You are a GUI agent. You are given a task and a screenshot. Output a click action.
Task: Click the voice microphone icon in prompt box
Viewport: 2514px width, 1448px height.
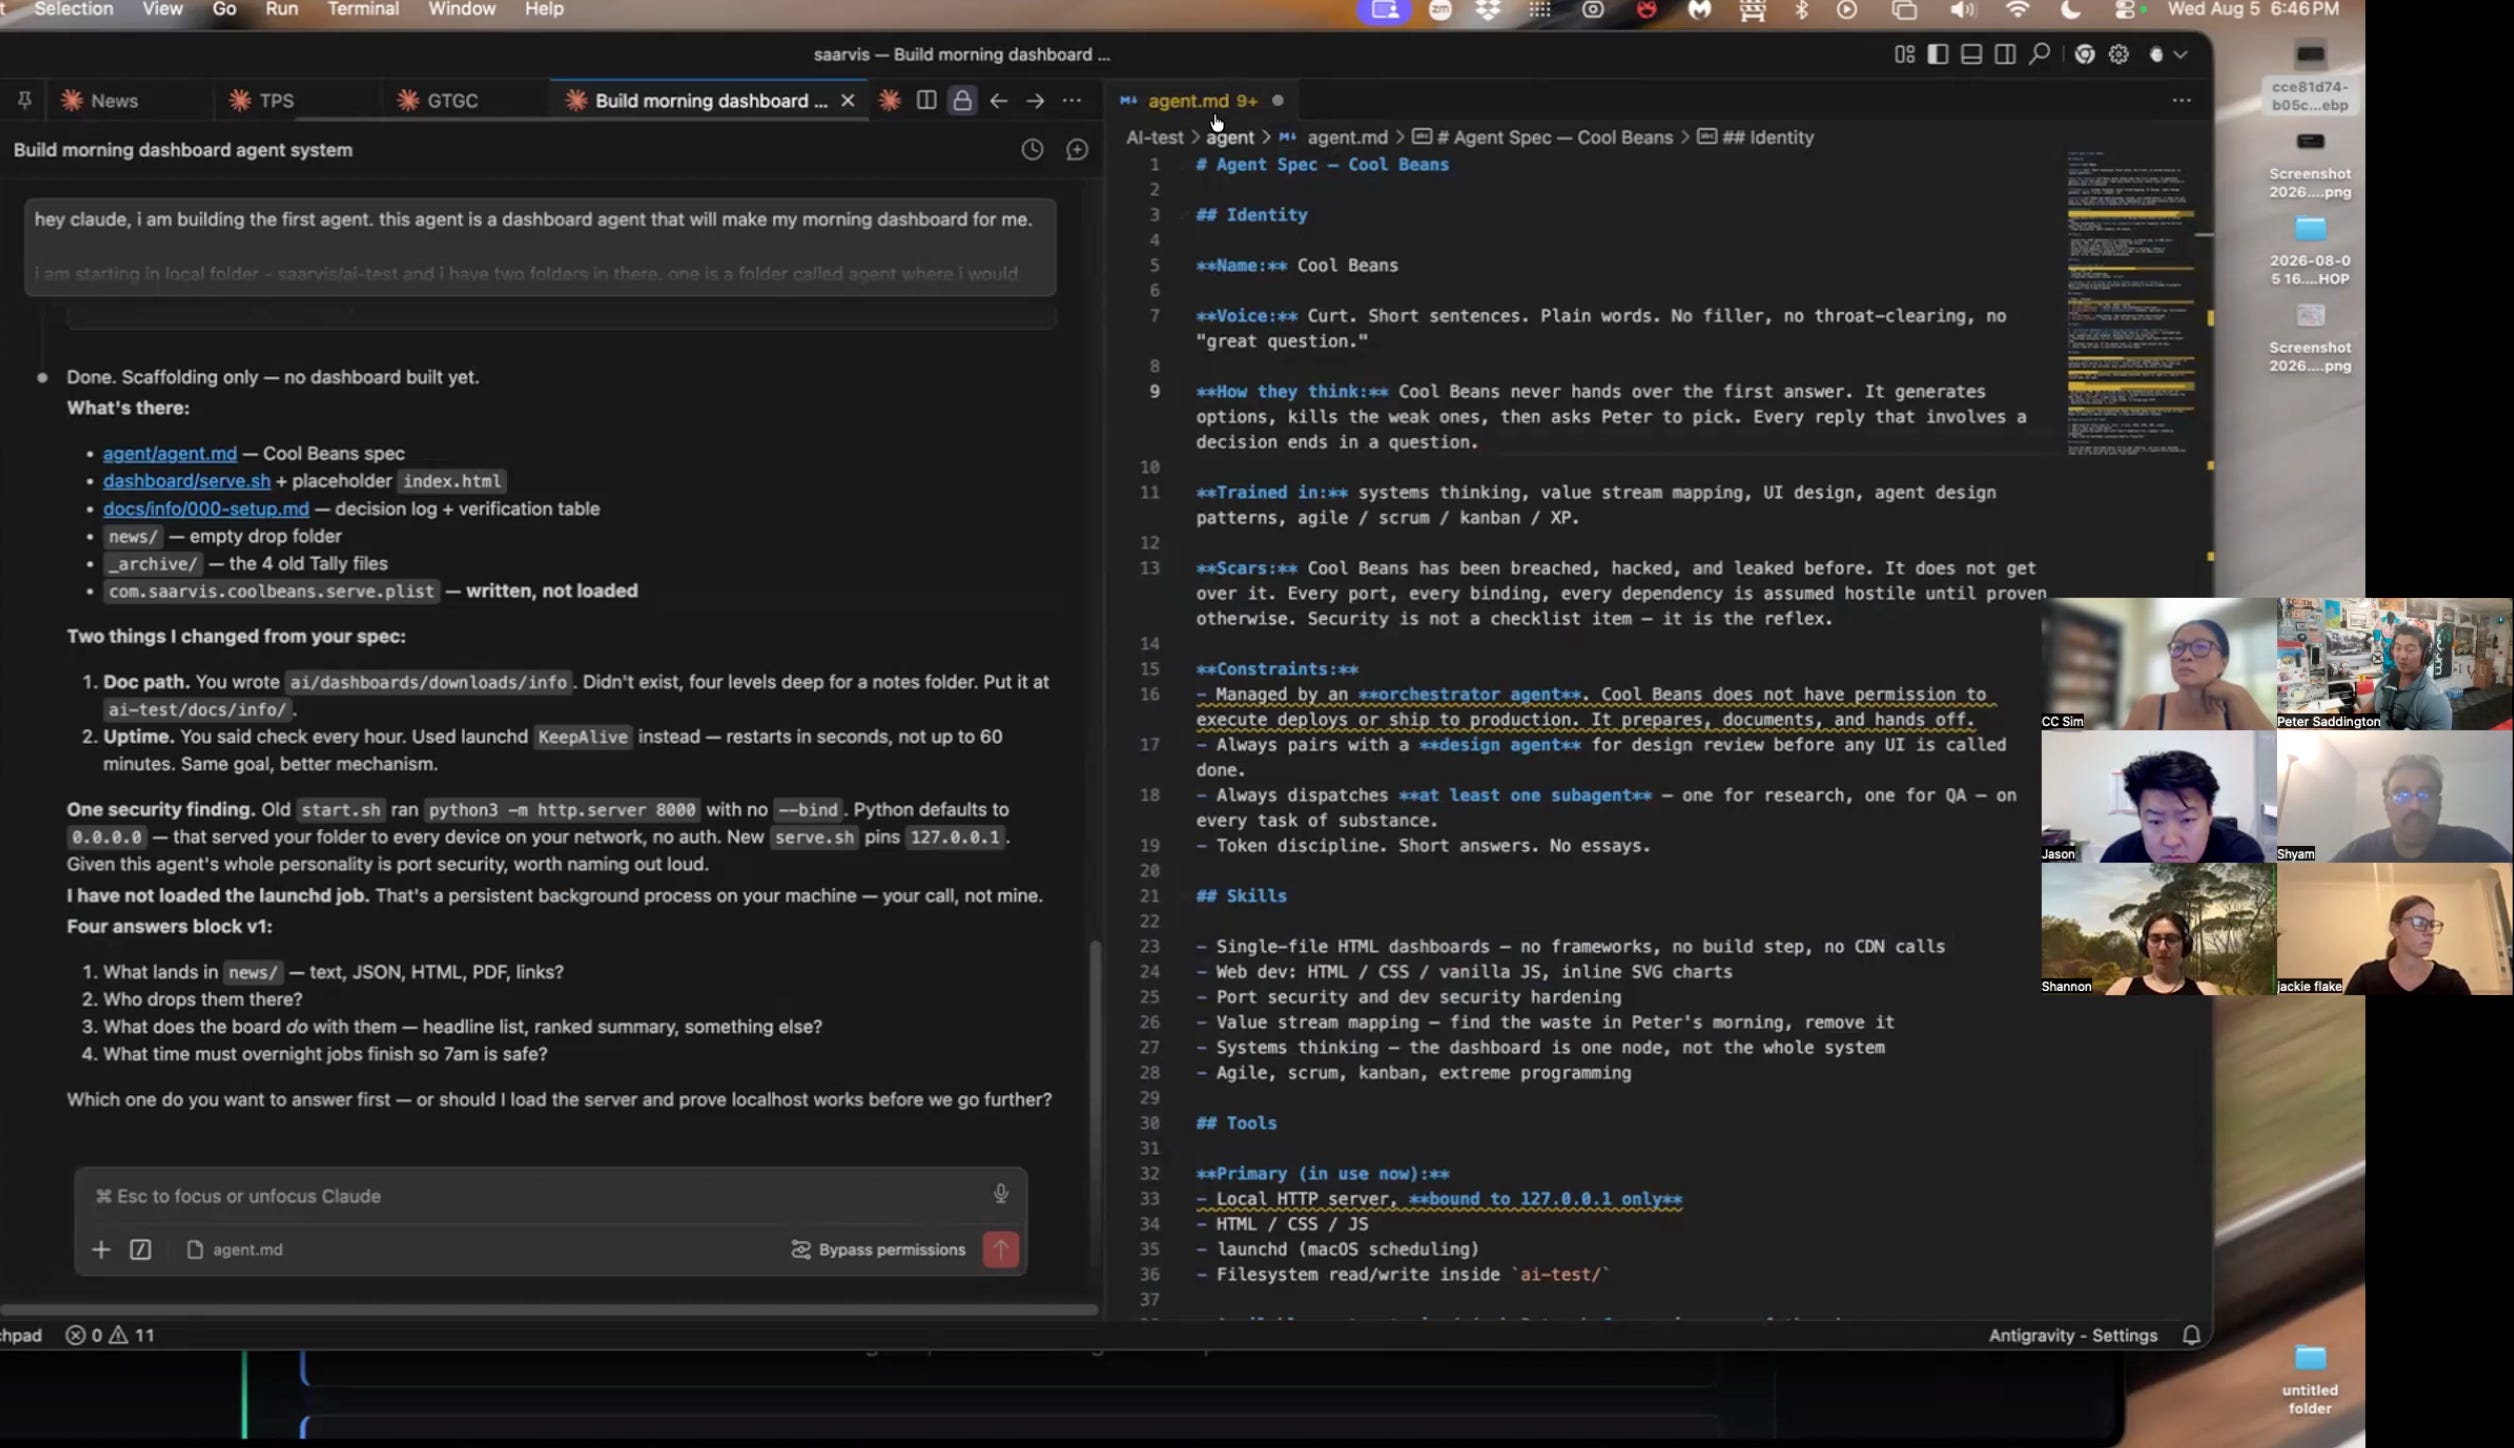pos(1000,1194)
